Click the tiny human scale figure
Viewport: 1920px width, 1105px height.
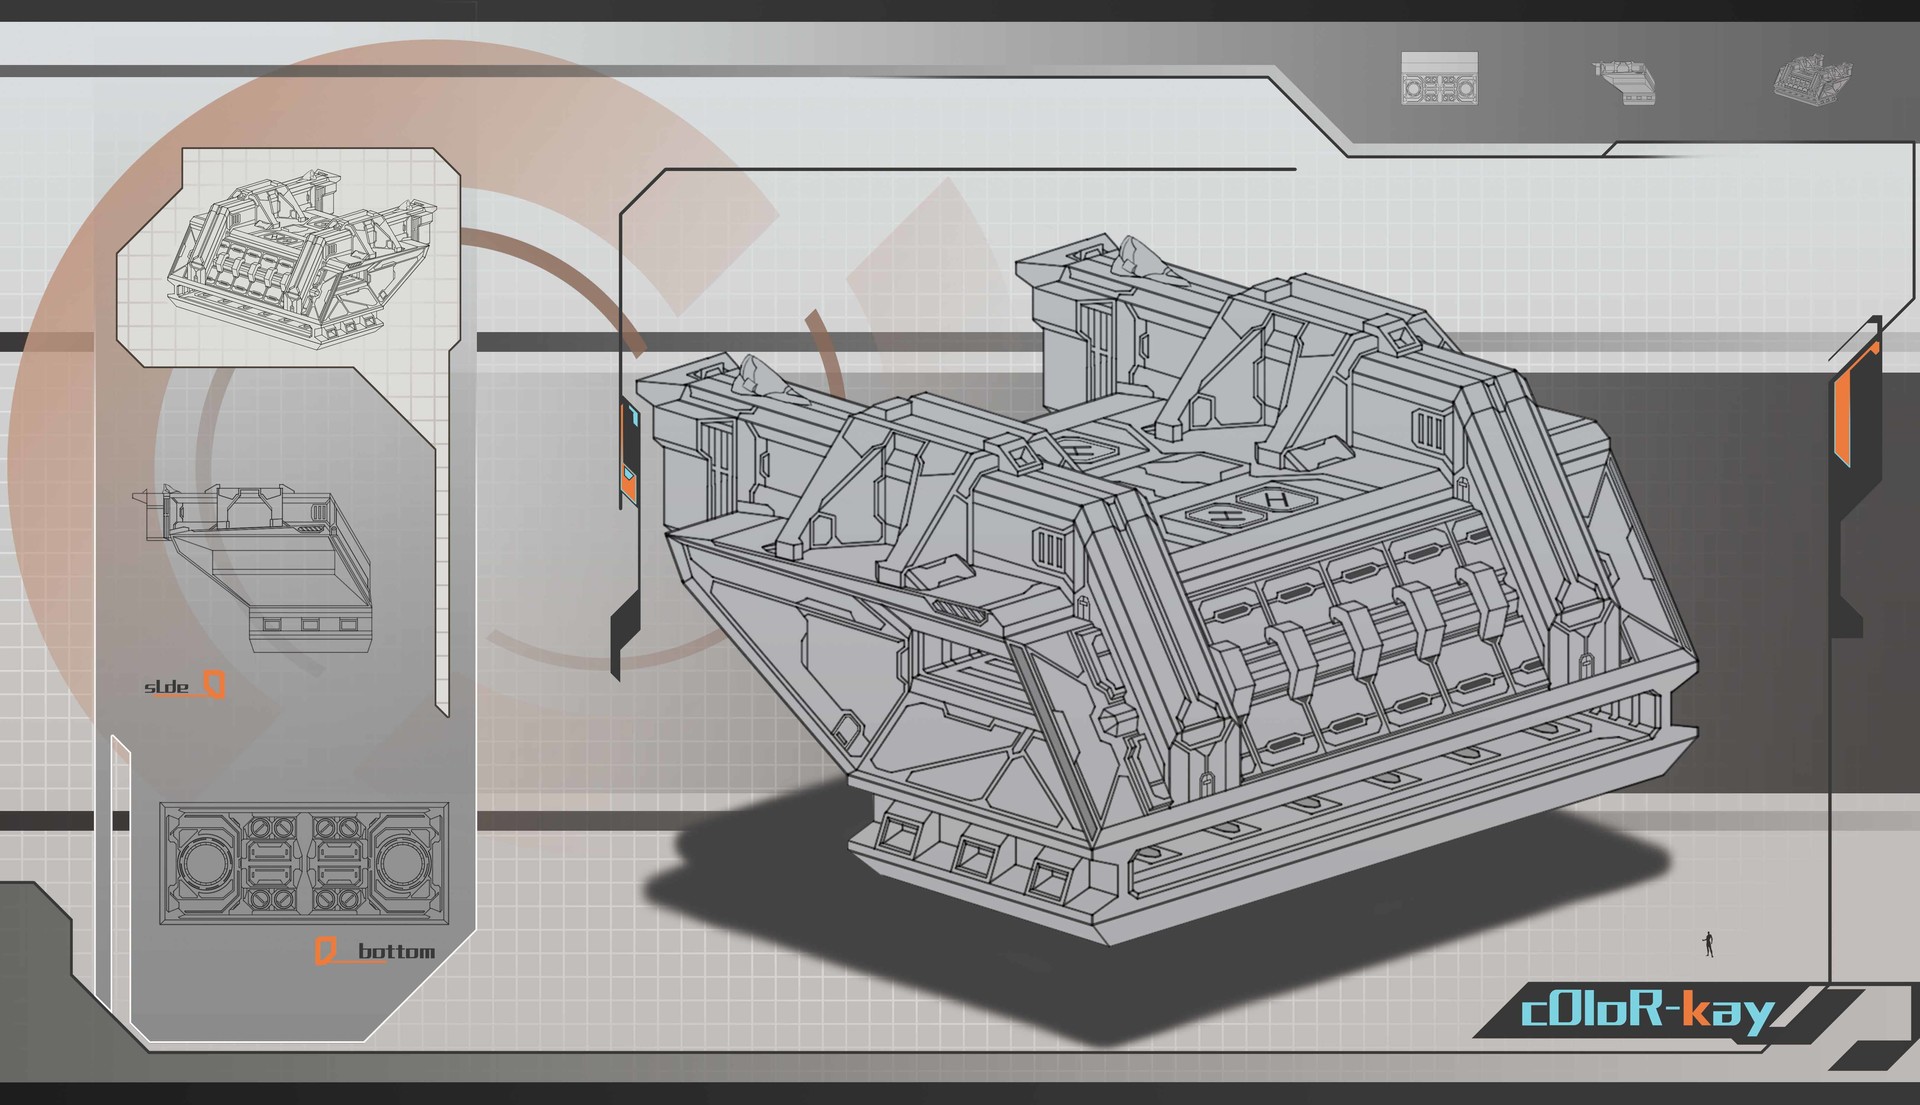point(1709,944)
